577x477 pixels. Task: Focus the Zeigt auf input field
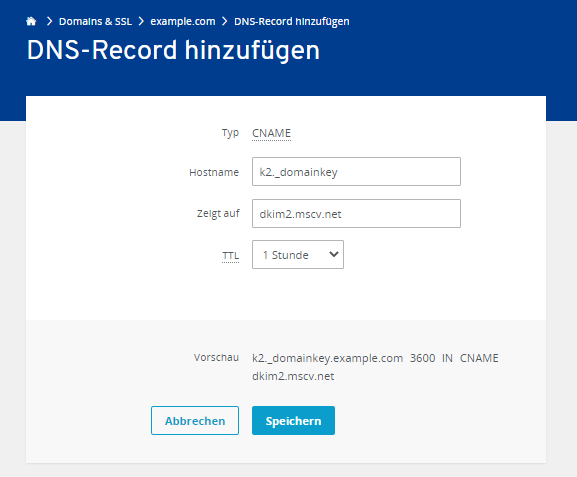click(356, 213)
